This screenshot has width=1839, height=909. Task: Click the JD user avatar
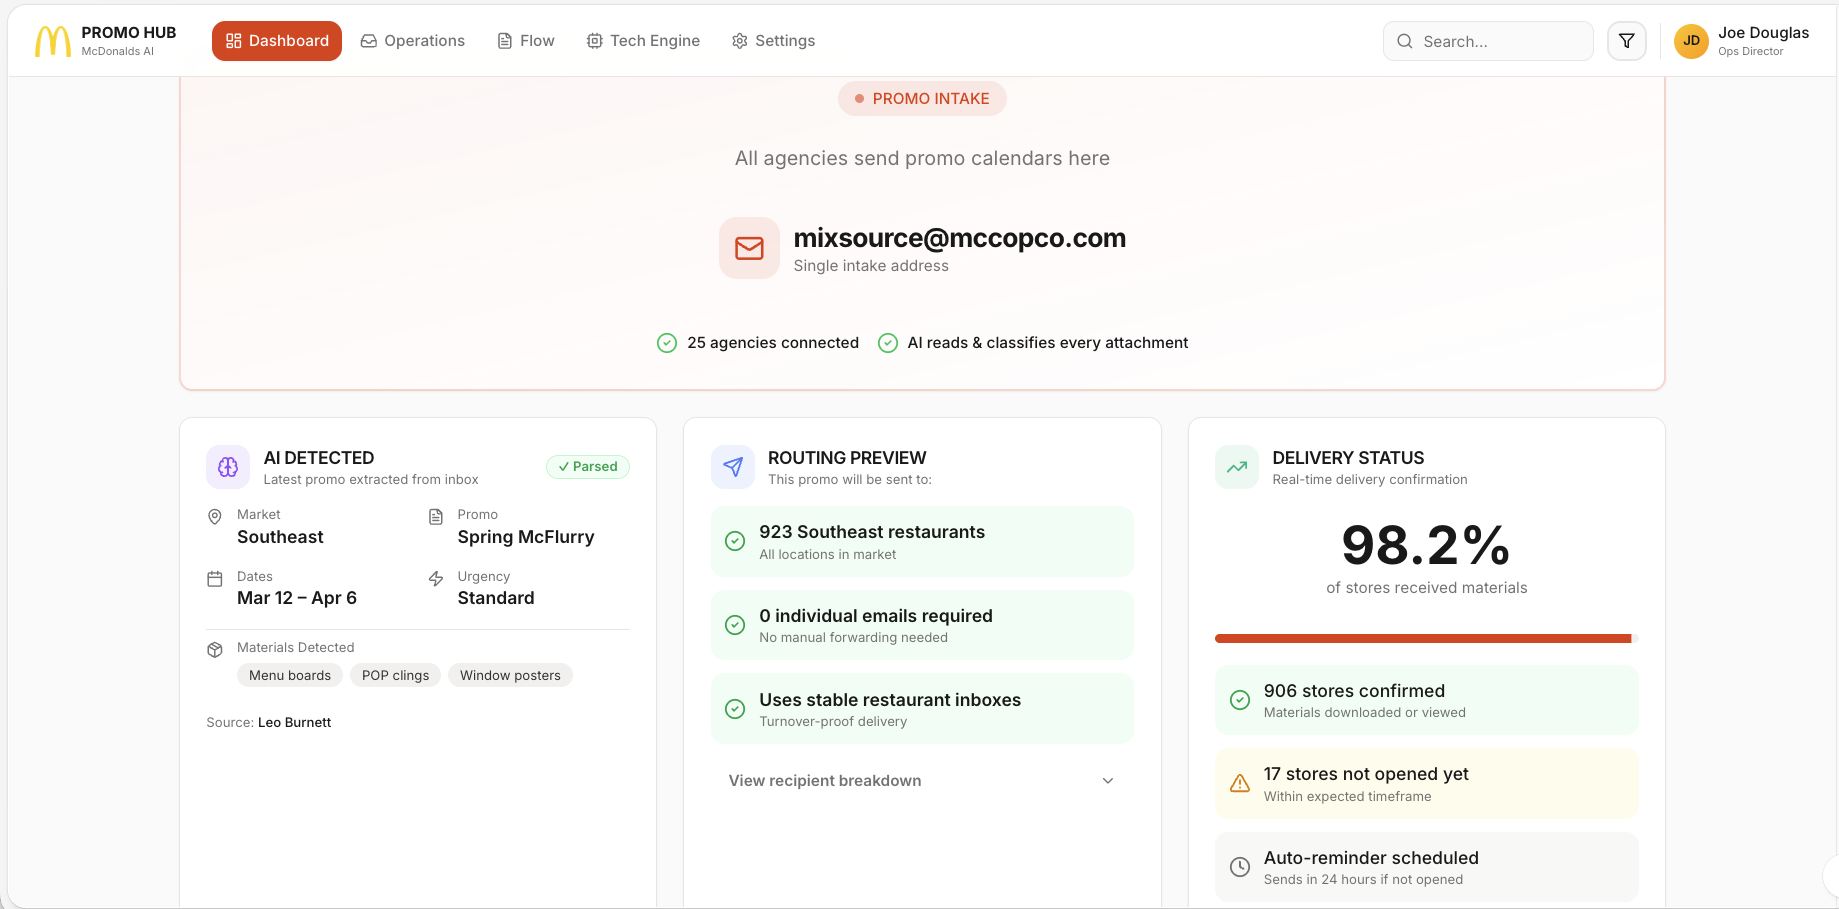[1691, 41]
